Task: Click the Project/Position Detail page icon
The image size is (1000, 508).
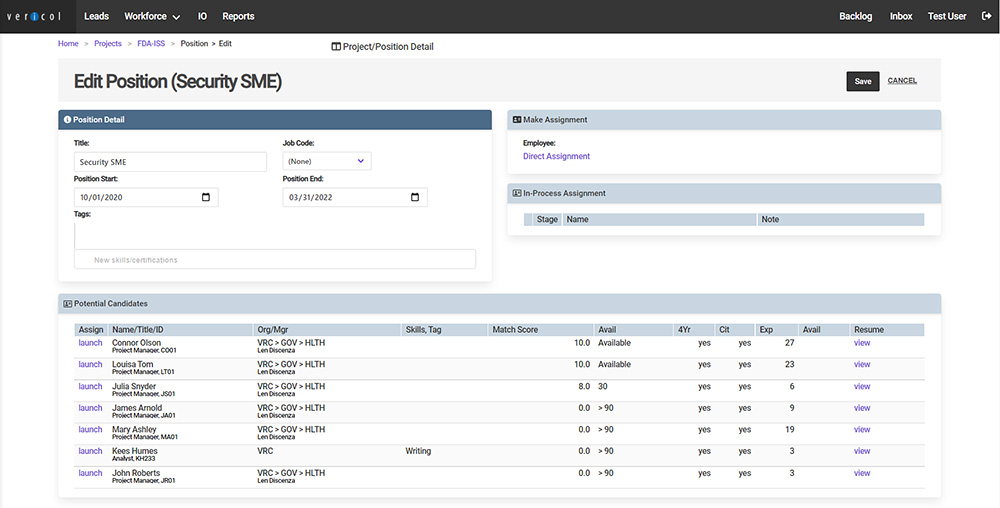Action: 336,47
